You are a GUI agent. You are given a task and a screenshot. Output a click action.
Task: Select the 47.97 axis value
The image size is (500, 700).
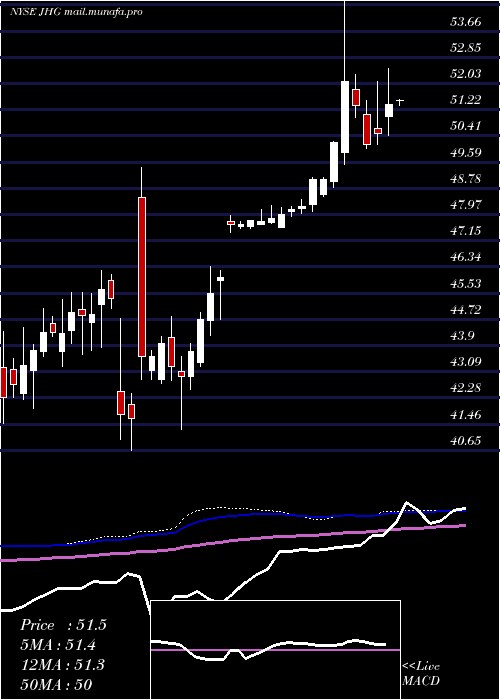pyautogui.click(x=466, y=204)
